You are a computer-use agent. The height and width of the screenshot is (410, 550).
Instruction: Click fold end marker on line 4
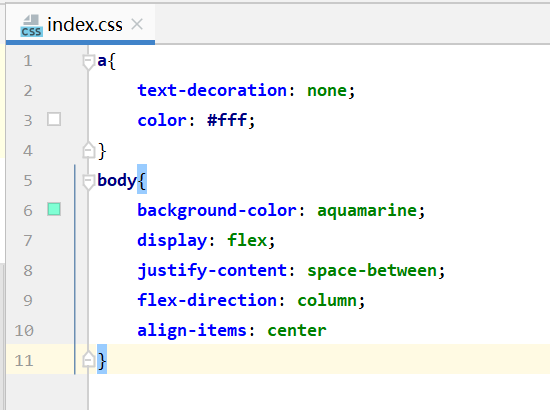[88, 151]
